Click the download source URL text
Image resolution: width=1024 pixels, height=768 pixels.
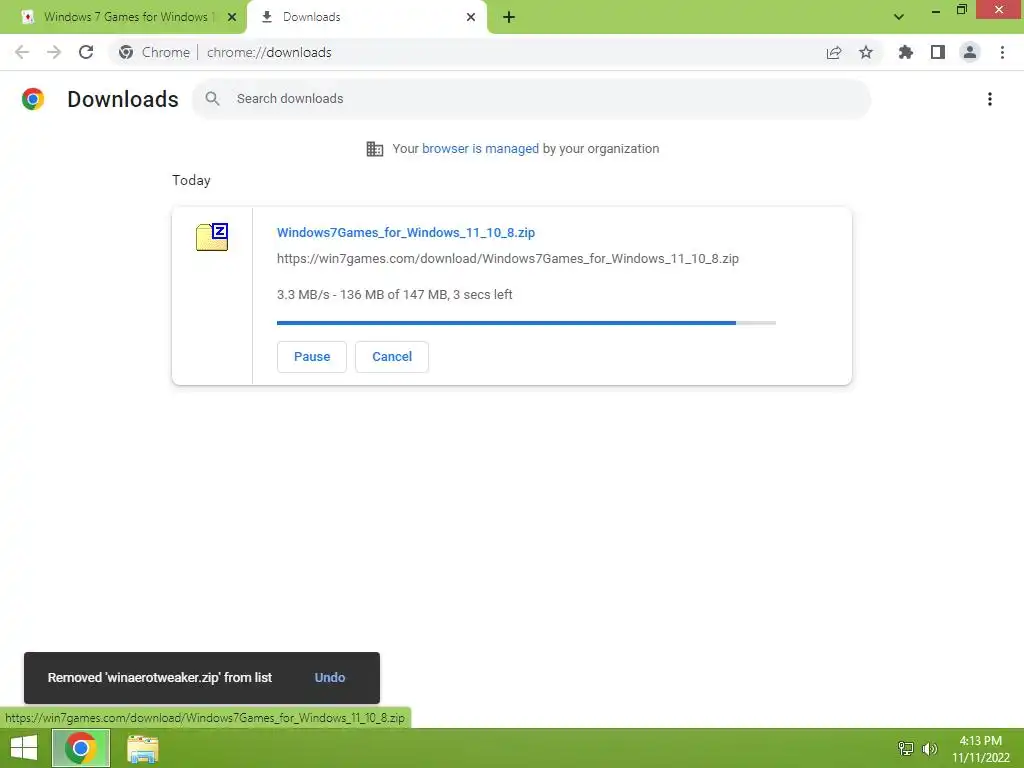pyautogui.click(x=507, y=259)
